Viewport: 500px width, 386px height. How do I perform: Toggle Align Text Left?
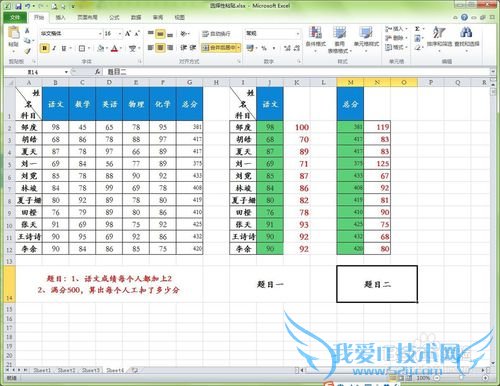(x=151, y=48)
